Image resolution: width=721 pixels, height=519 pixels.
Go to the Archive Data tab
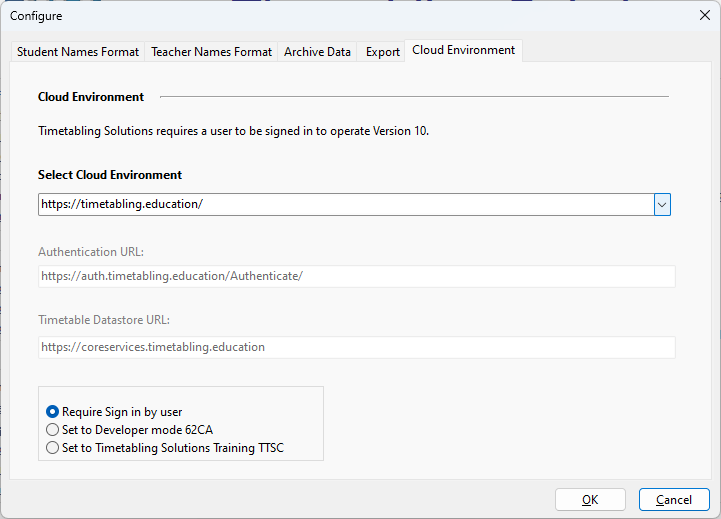click(317, 52)
